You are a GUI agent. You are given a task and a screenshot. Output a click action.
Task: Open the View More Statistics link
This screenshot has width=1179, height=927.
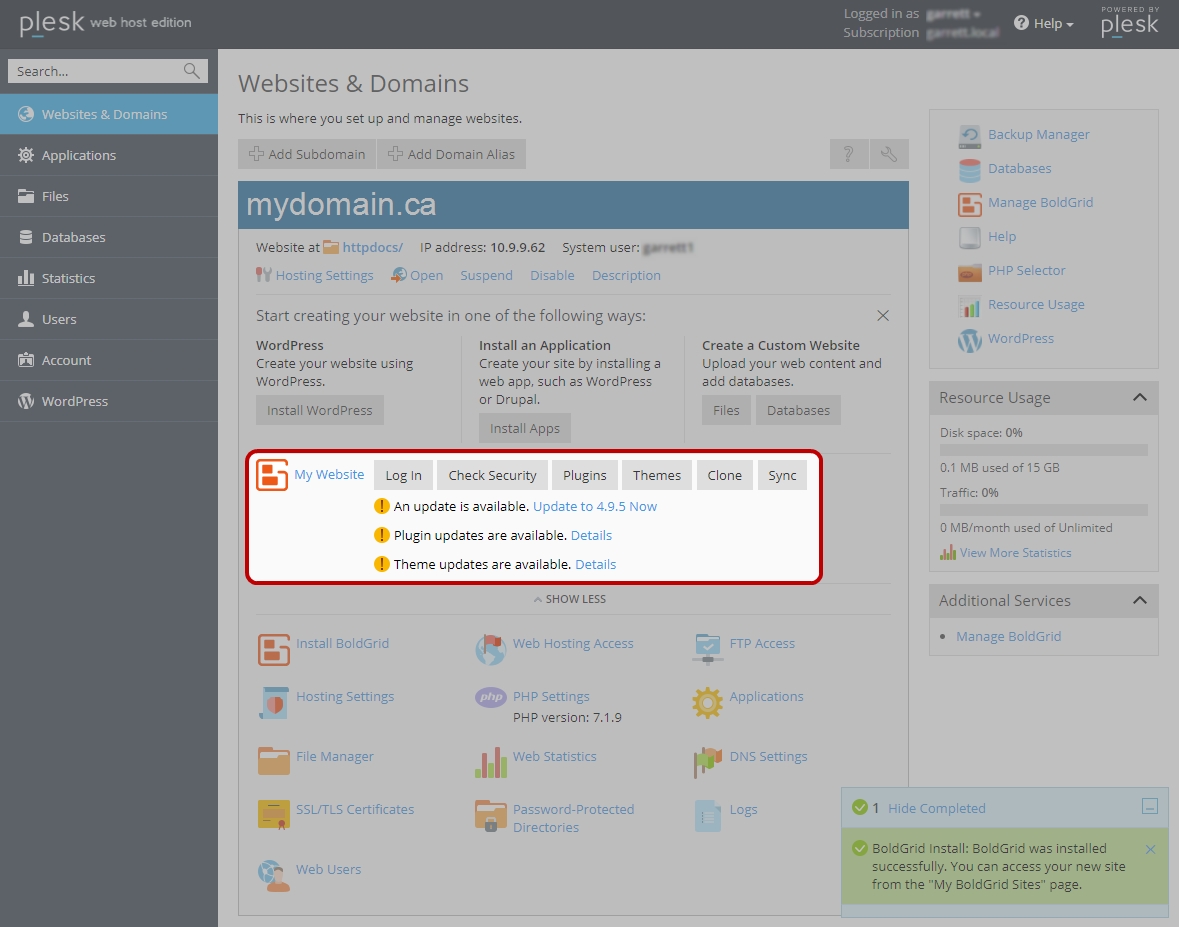click(x=1015, y=553)
